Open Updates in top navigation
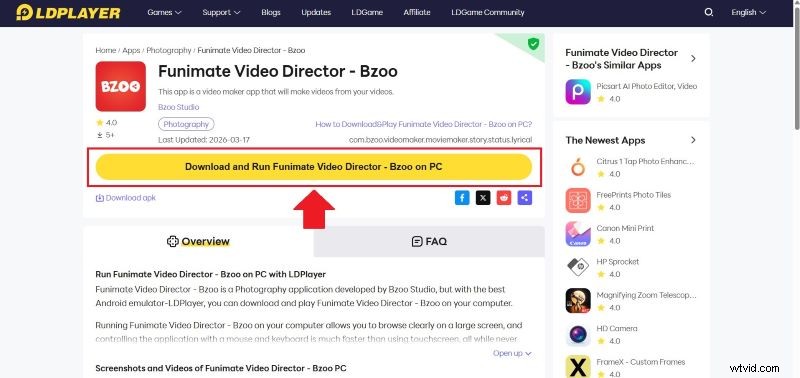The image size is (800, 378). click(316, 12)
